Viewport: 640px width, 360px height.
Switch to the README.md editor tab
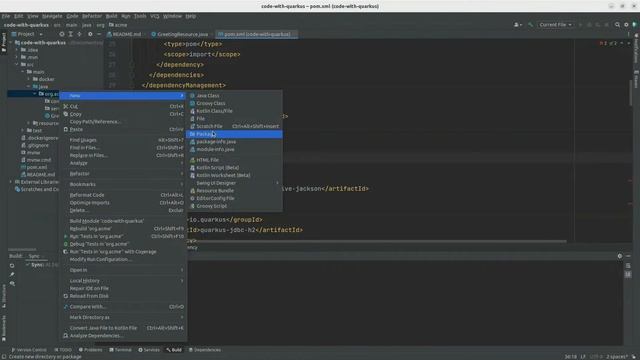pyautogui.click(x=124, y=34)
